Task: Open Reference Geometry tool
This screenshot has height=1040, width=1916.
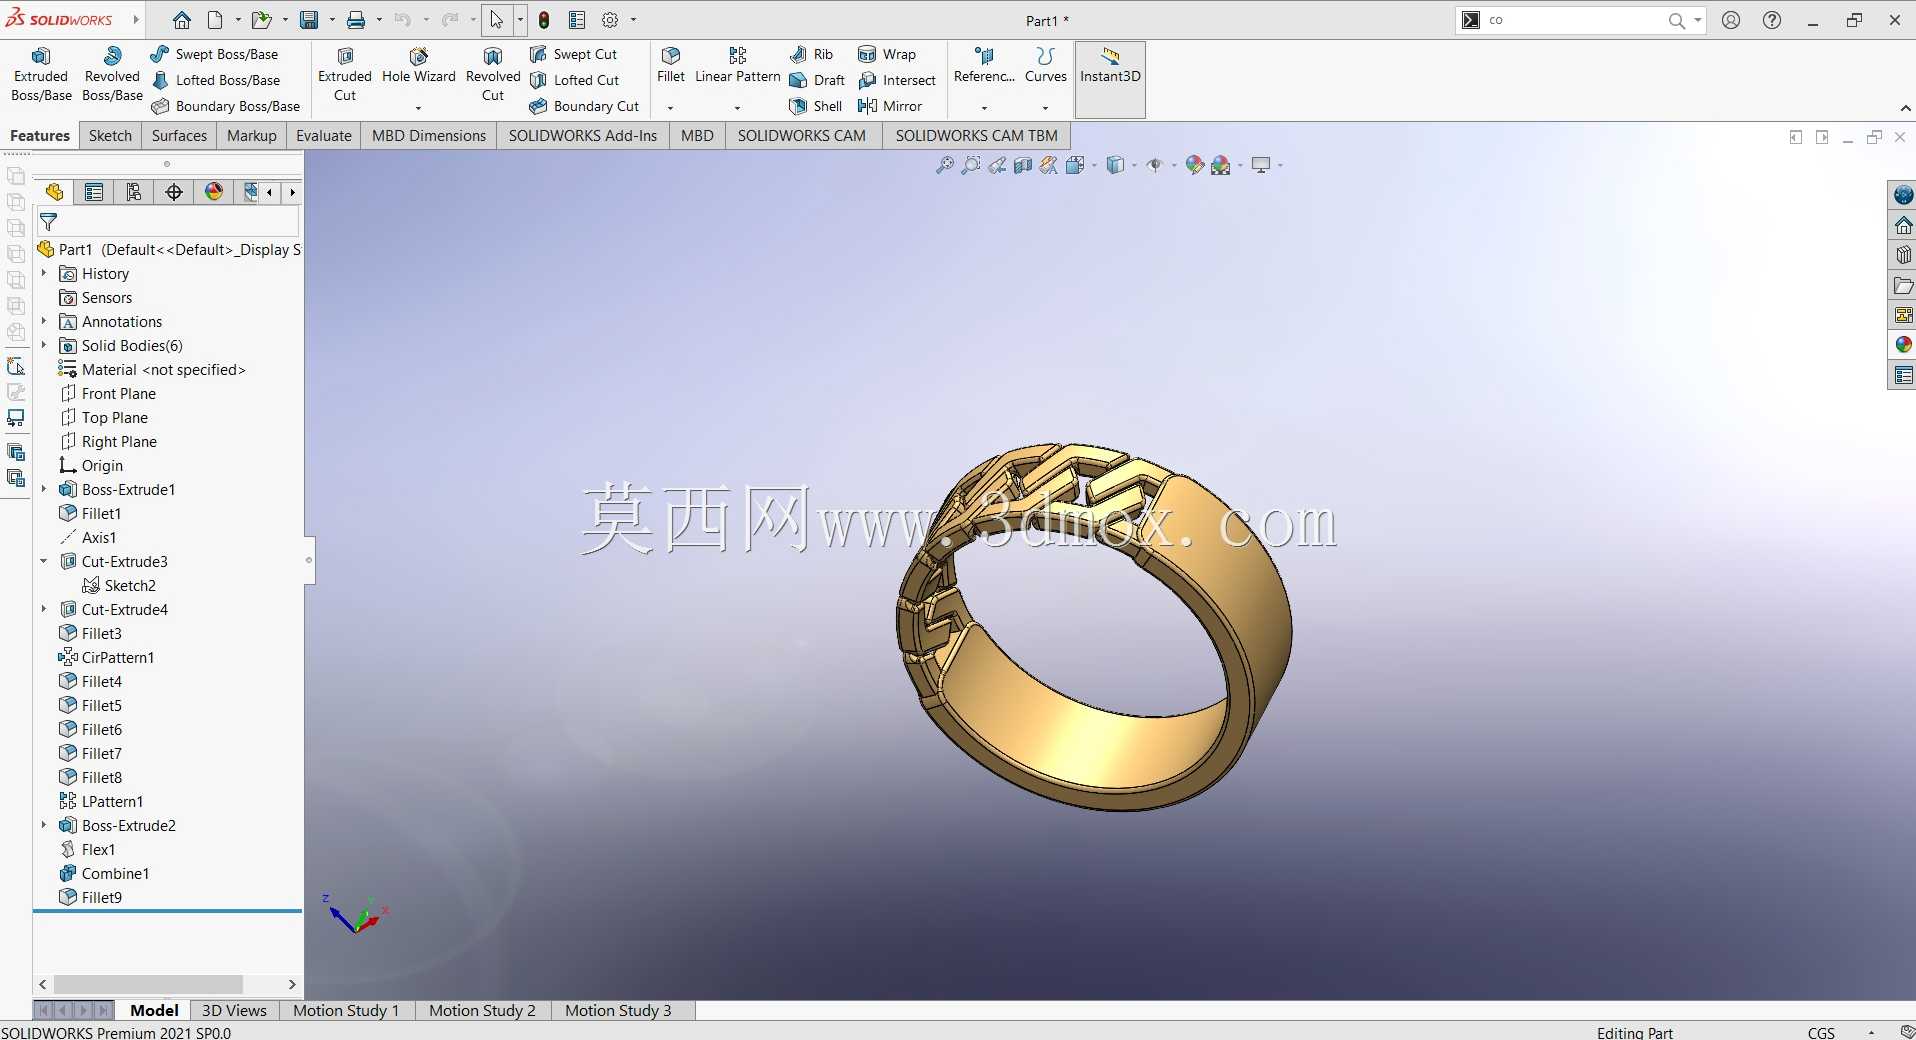Action: click(x=984, y=66)
